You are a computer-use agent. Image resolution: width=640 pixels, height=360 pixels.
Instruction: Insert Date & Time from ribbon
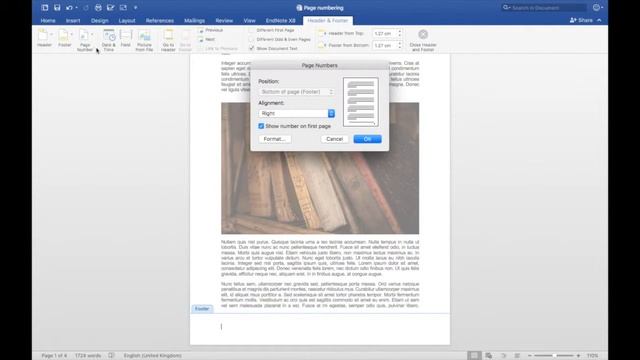click(109, 40)
